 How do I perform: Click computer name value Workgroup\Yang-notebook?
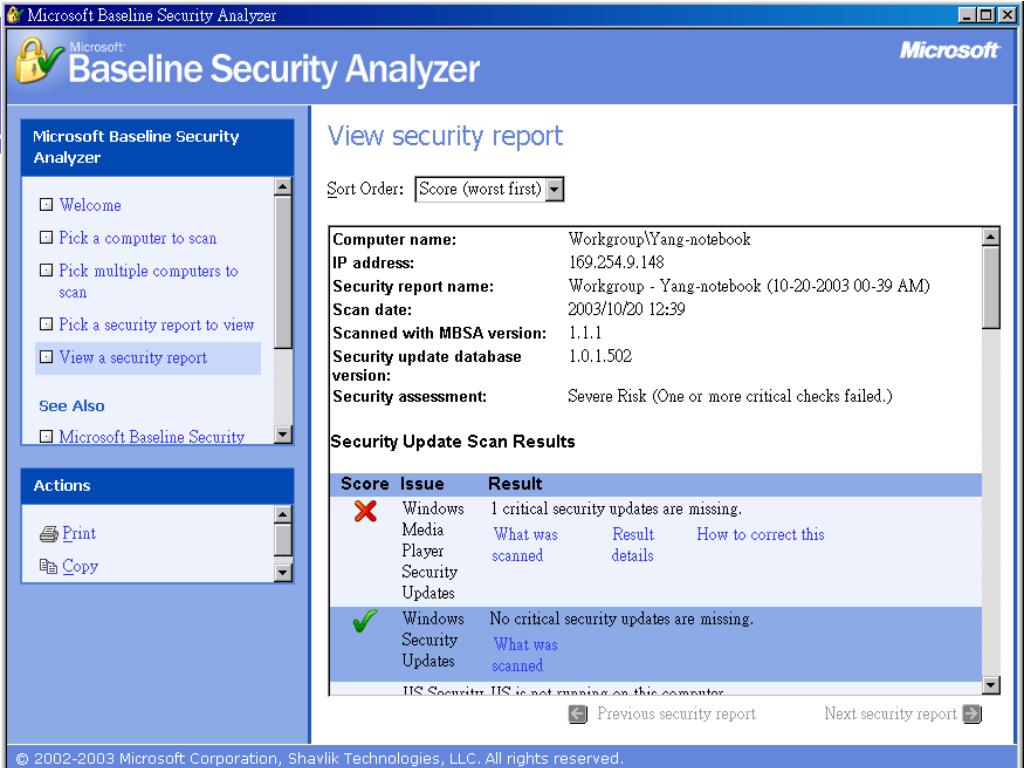pyautogui.click(x=659, y=240)
